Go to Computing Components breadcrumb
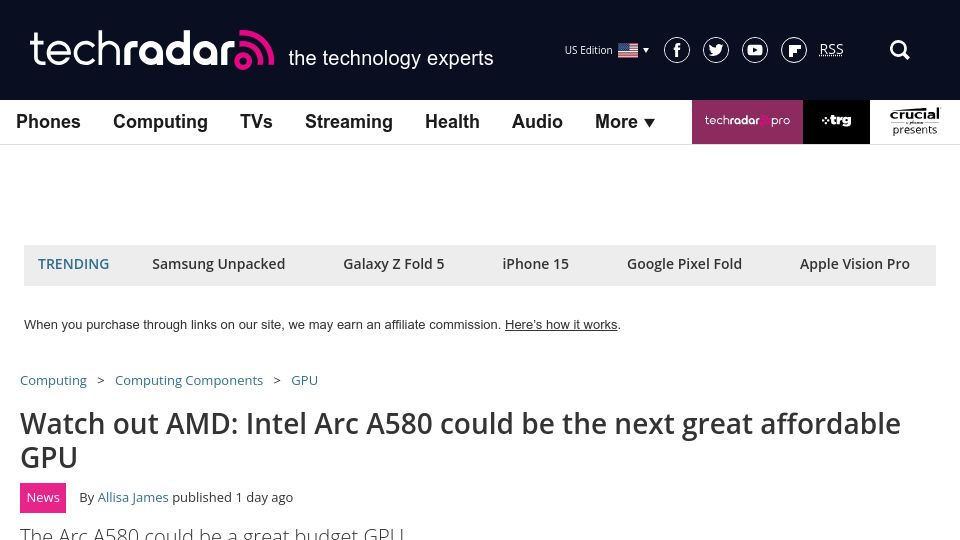Image resolution: width=960 pixels, height=540 pixels. tap(189, 381)
